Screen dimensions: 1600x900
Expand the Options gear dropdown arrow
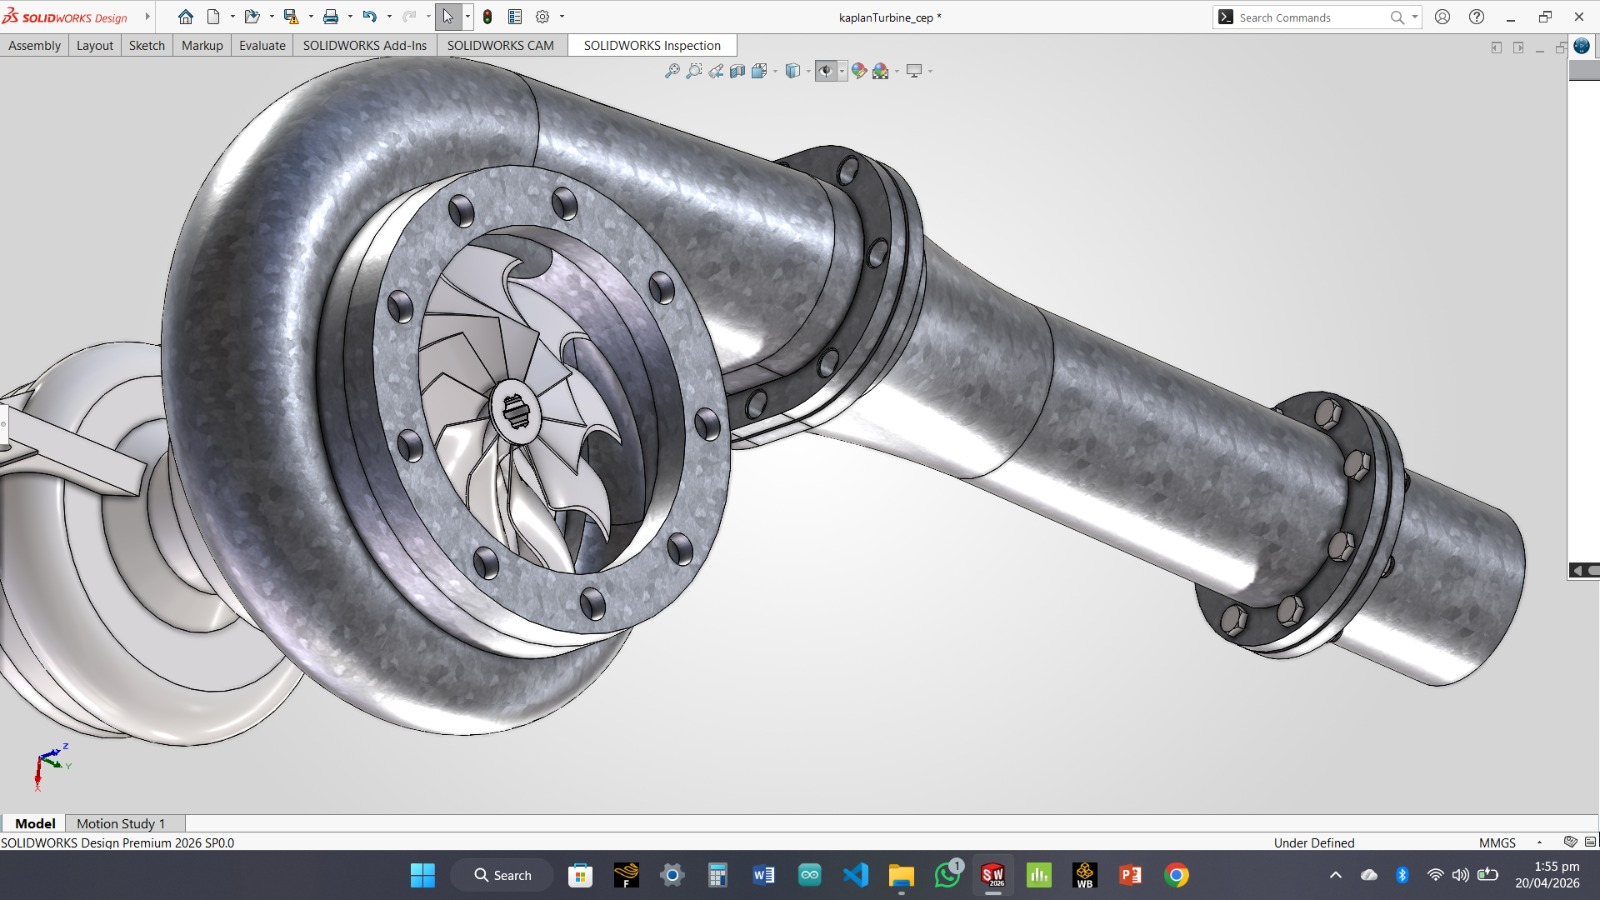[x=562, y=17]
